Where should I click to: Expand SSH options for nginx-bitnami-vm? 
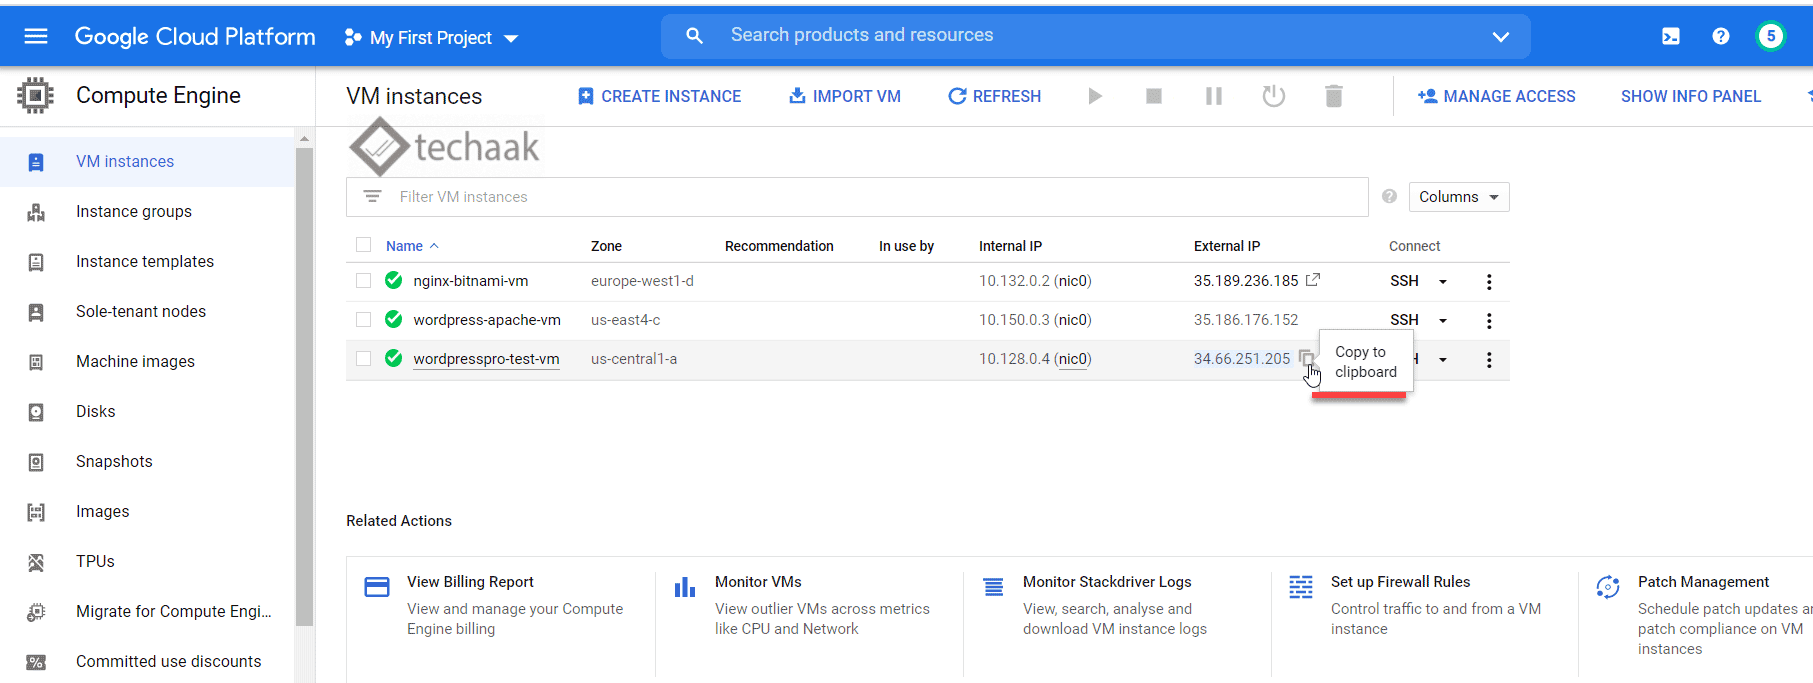tap(1443, 282)
